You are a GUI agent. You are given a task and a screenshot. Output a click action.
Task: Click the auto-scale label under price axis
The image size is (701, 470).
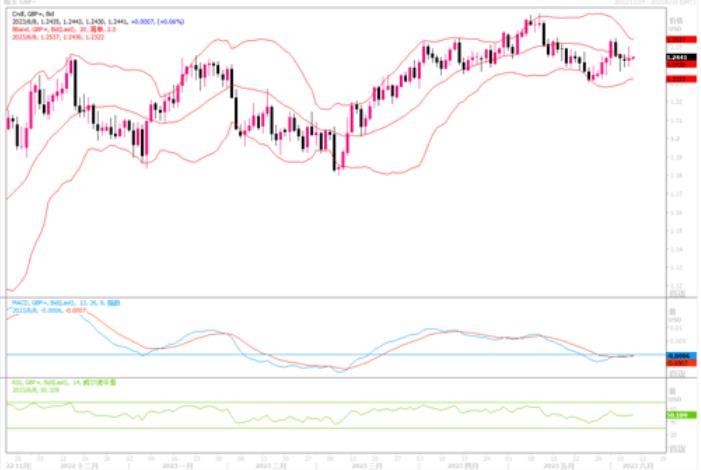(677, 292)
